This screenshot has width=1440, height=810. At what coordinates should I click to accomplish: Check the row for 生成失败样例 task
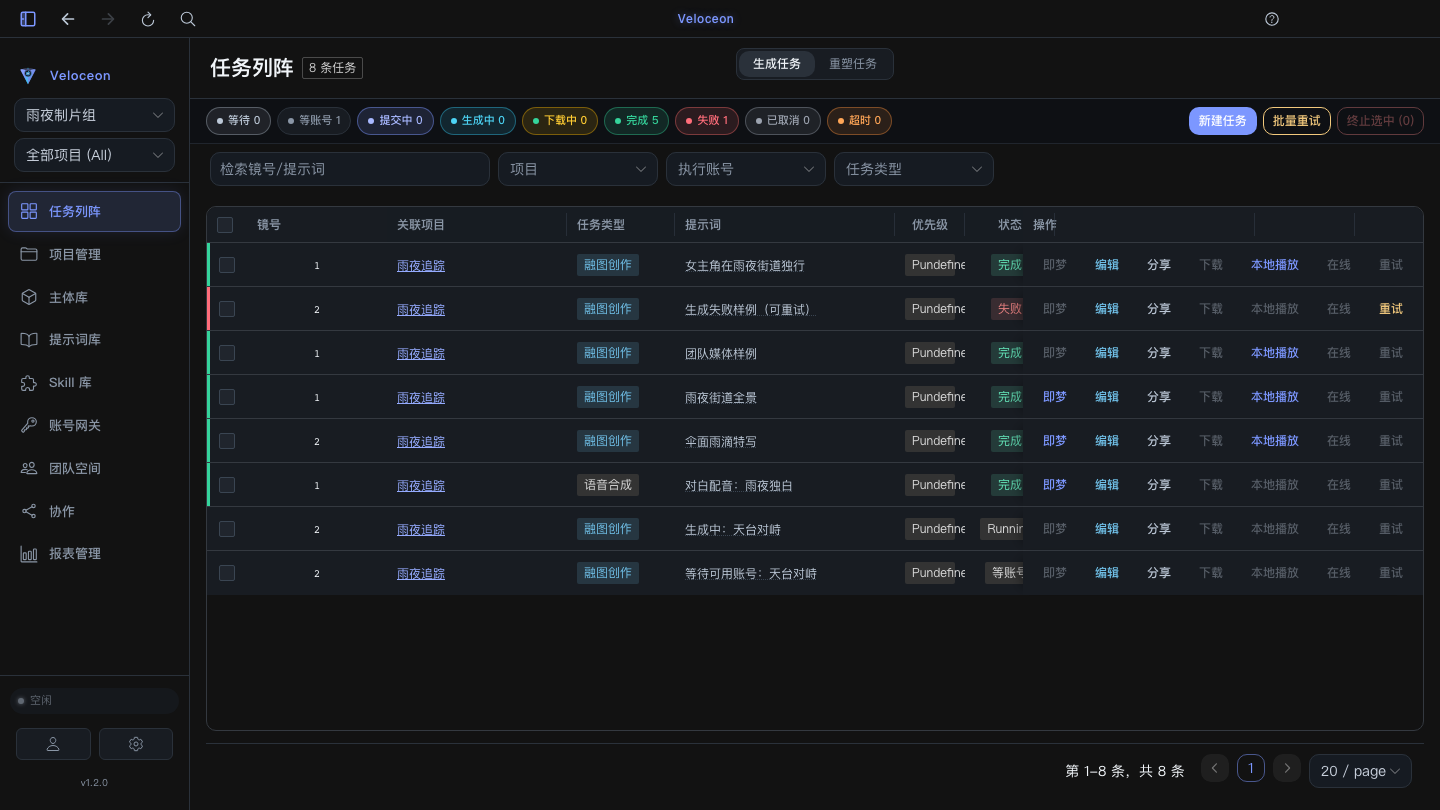(227, 309)
